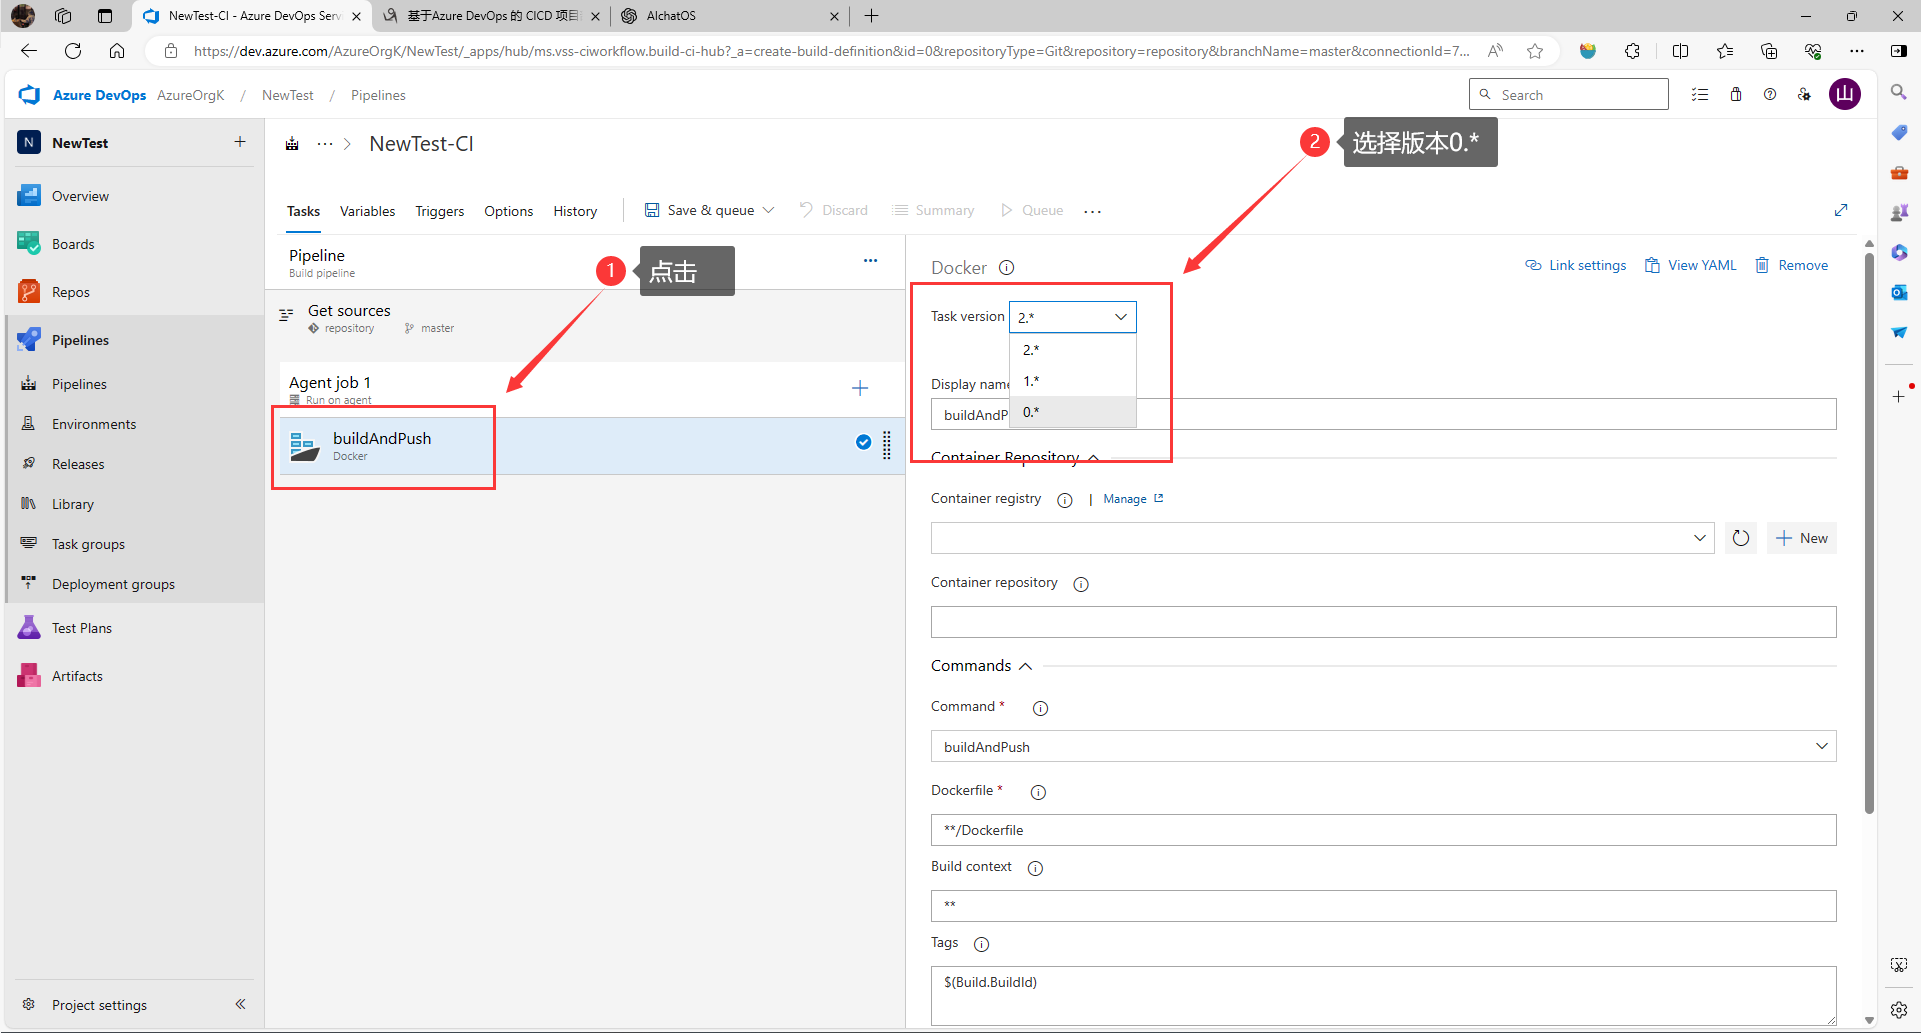Add a task to Agent job 1
Viewport: 1921px width, 1033px height.
click(860, 388)
